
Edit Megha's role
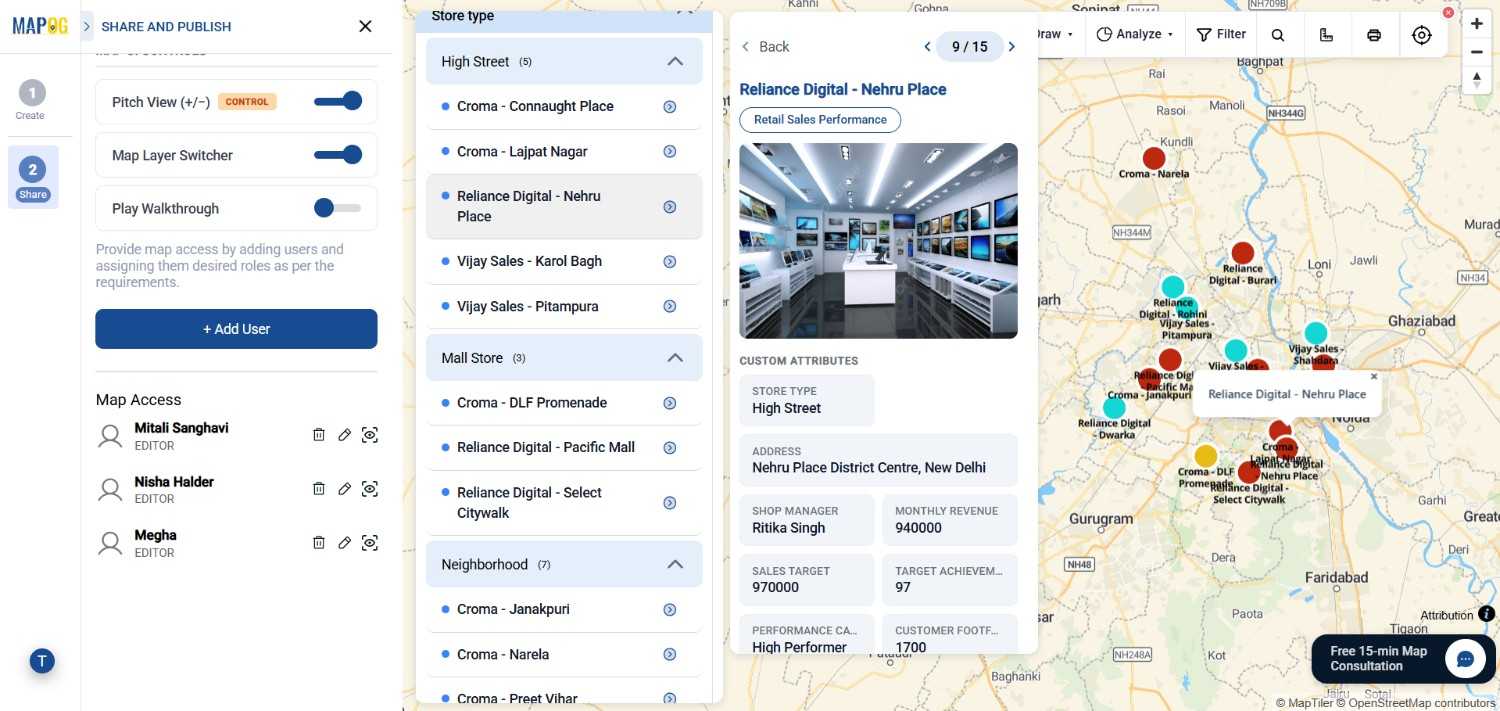point(344,542)
